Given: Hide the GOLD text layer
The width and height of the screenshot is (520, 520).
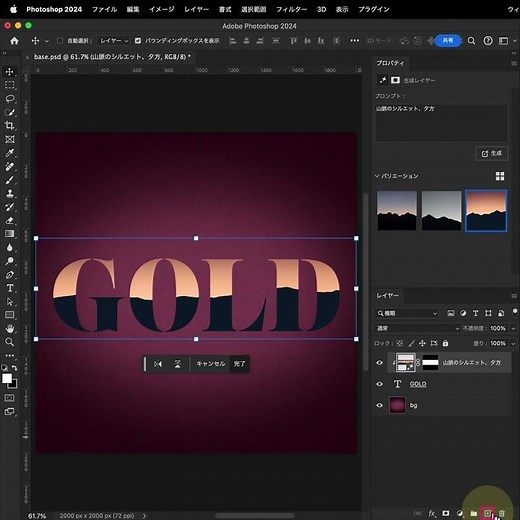Looking at the screenshot, I should [379, 384].
